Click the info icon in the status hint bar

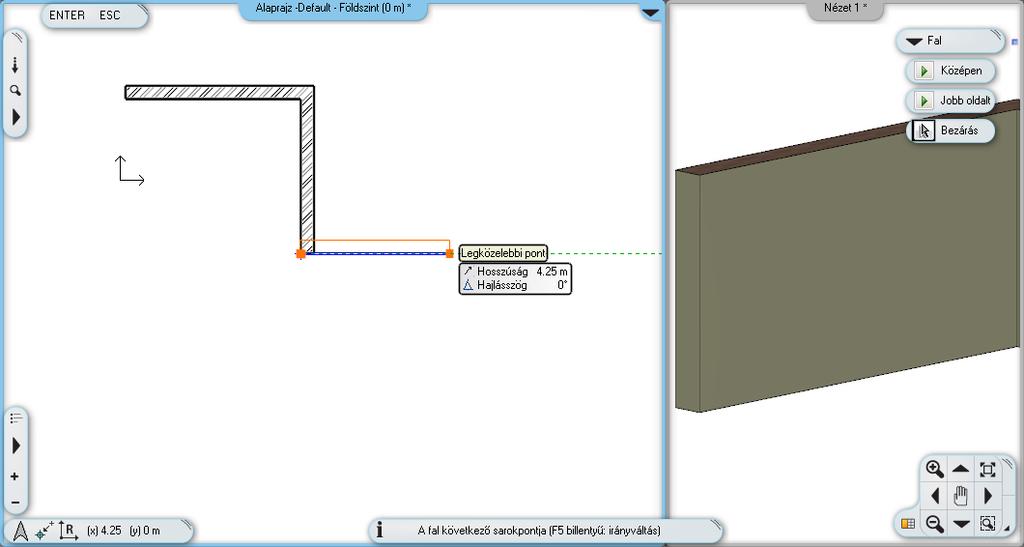point(380,530)
